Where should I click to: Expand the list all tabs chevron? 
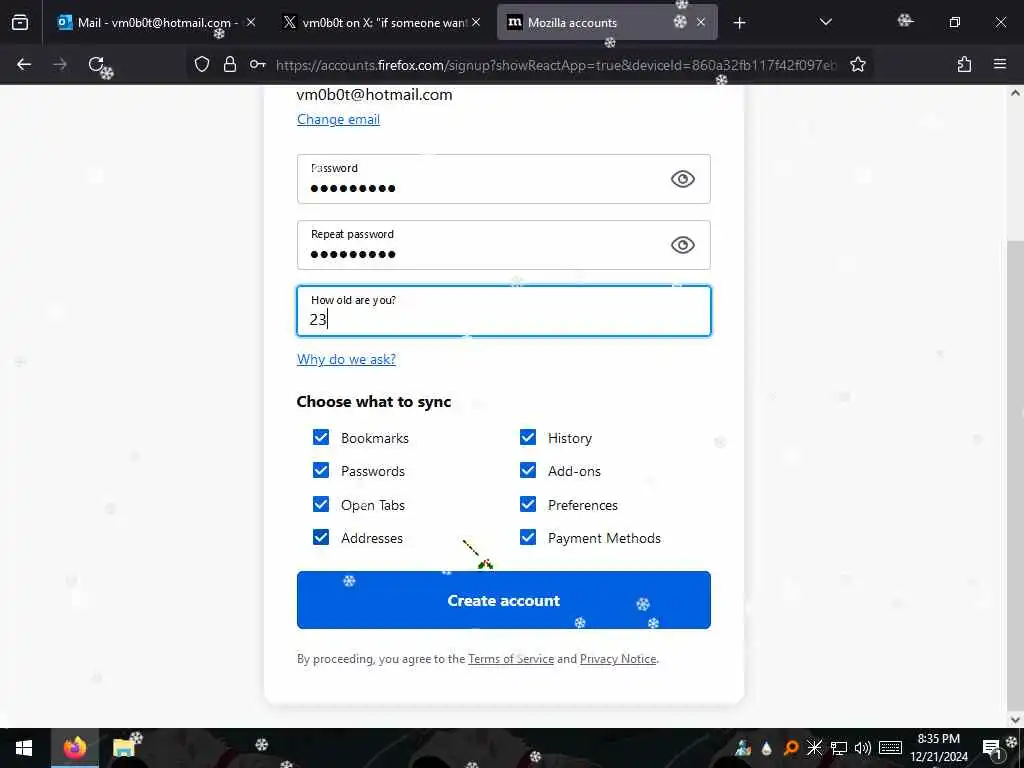click(825, 22)
